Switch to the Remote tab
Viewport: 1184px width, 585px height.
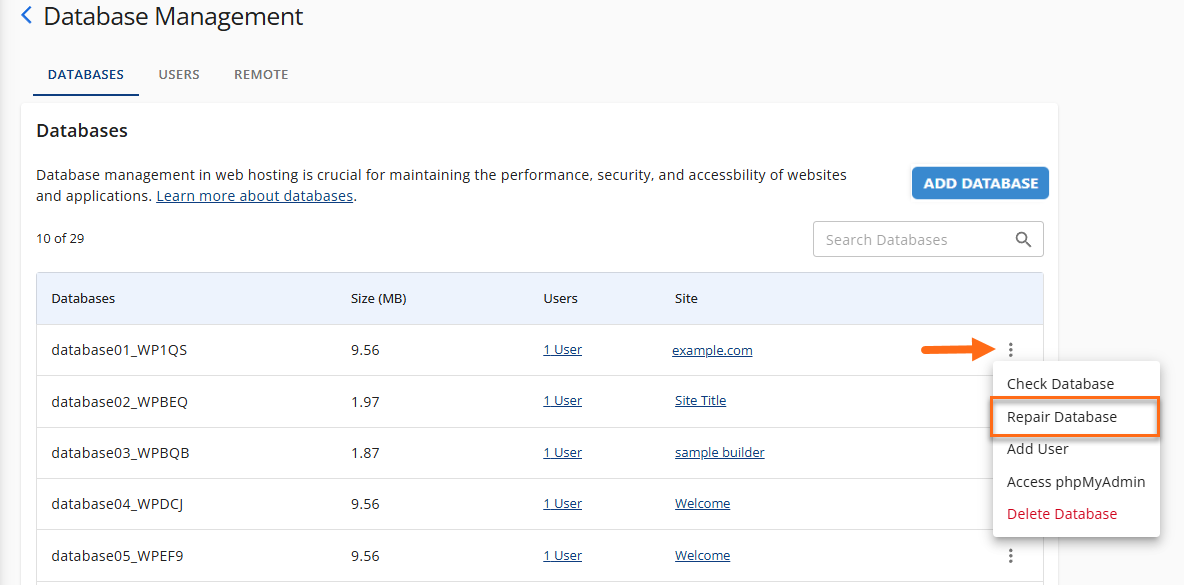click(x=261, y=75)
